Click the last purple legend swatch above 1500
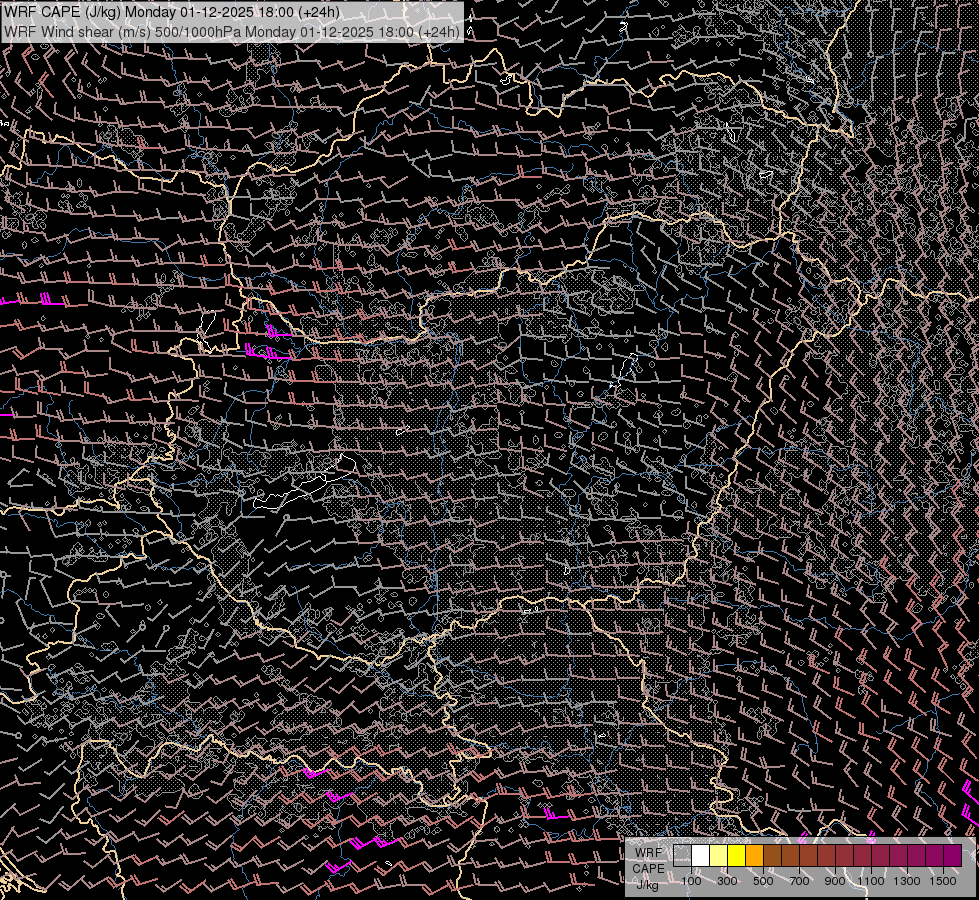 point(952,856)
